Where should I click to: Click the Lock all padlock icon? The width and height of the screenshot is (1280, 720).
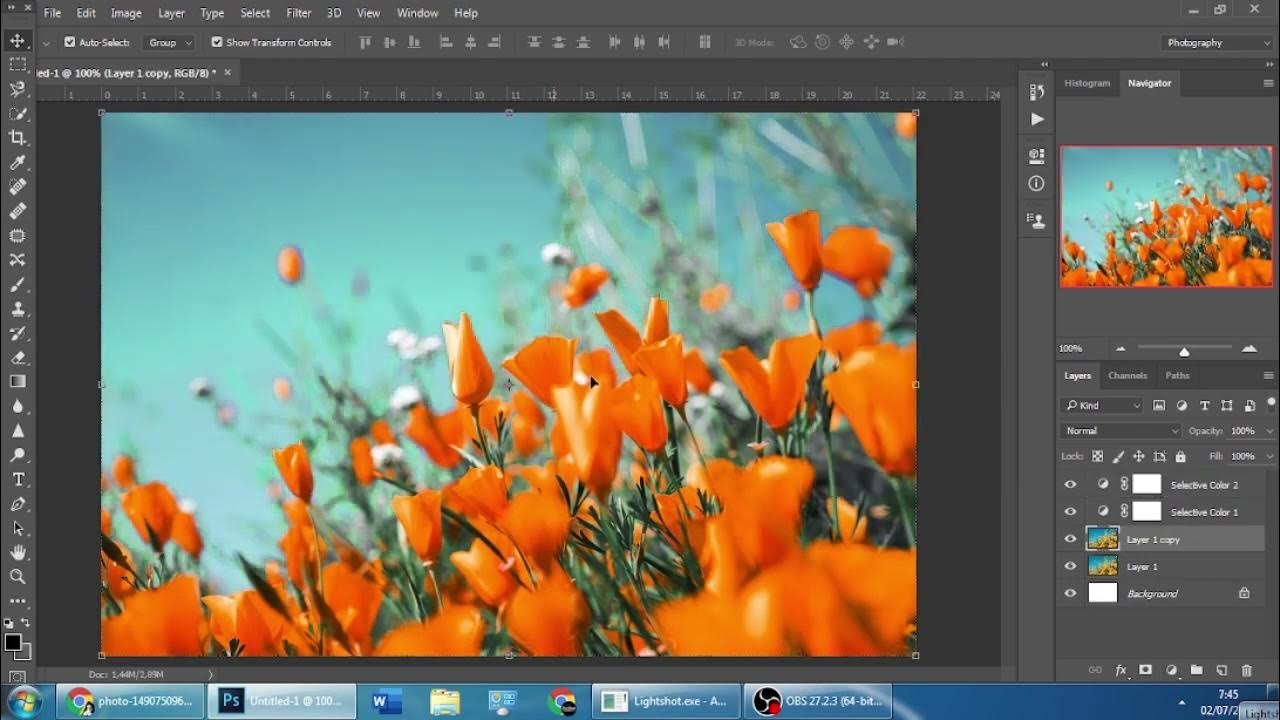[1180, 456]
